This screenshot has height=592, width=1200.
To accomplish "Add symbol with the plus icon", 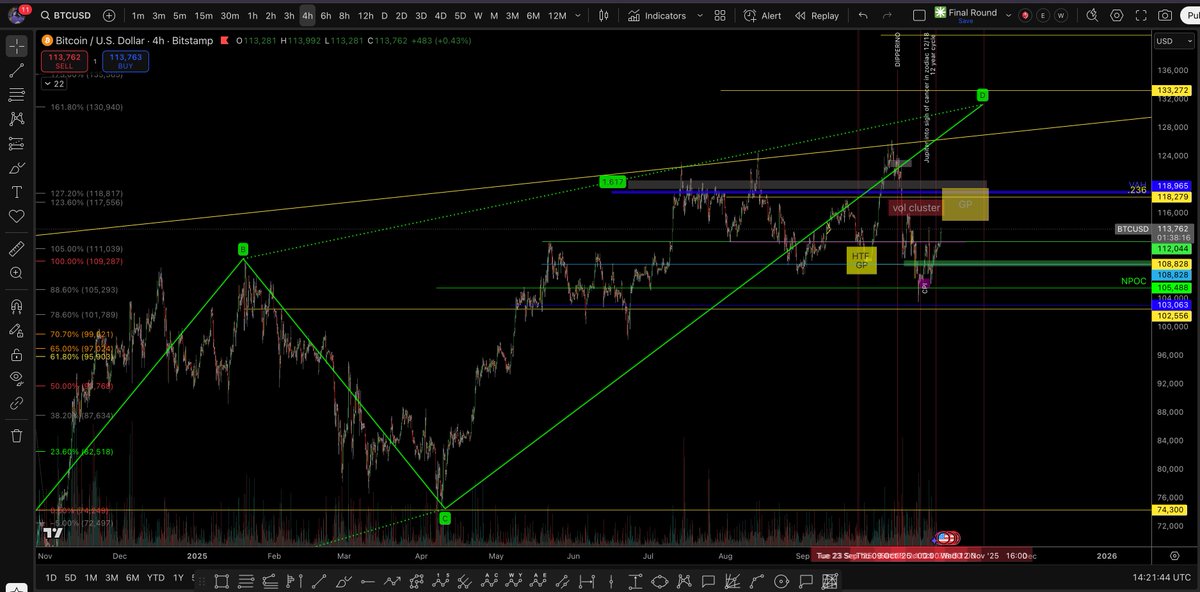I will pyautogui.click(x=108, y=16).
